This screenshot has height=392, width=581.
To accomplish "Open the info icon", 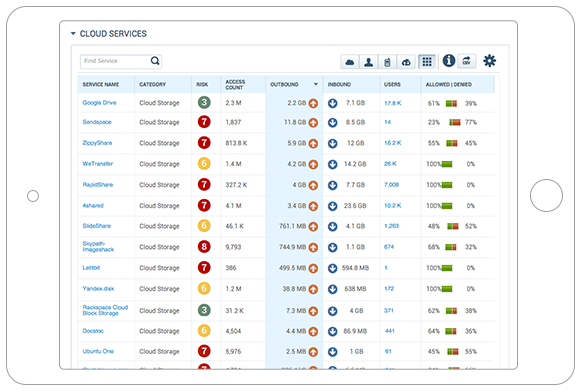I will click(449, 60).
